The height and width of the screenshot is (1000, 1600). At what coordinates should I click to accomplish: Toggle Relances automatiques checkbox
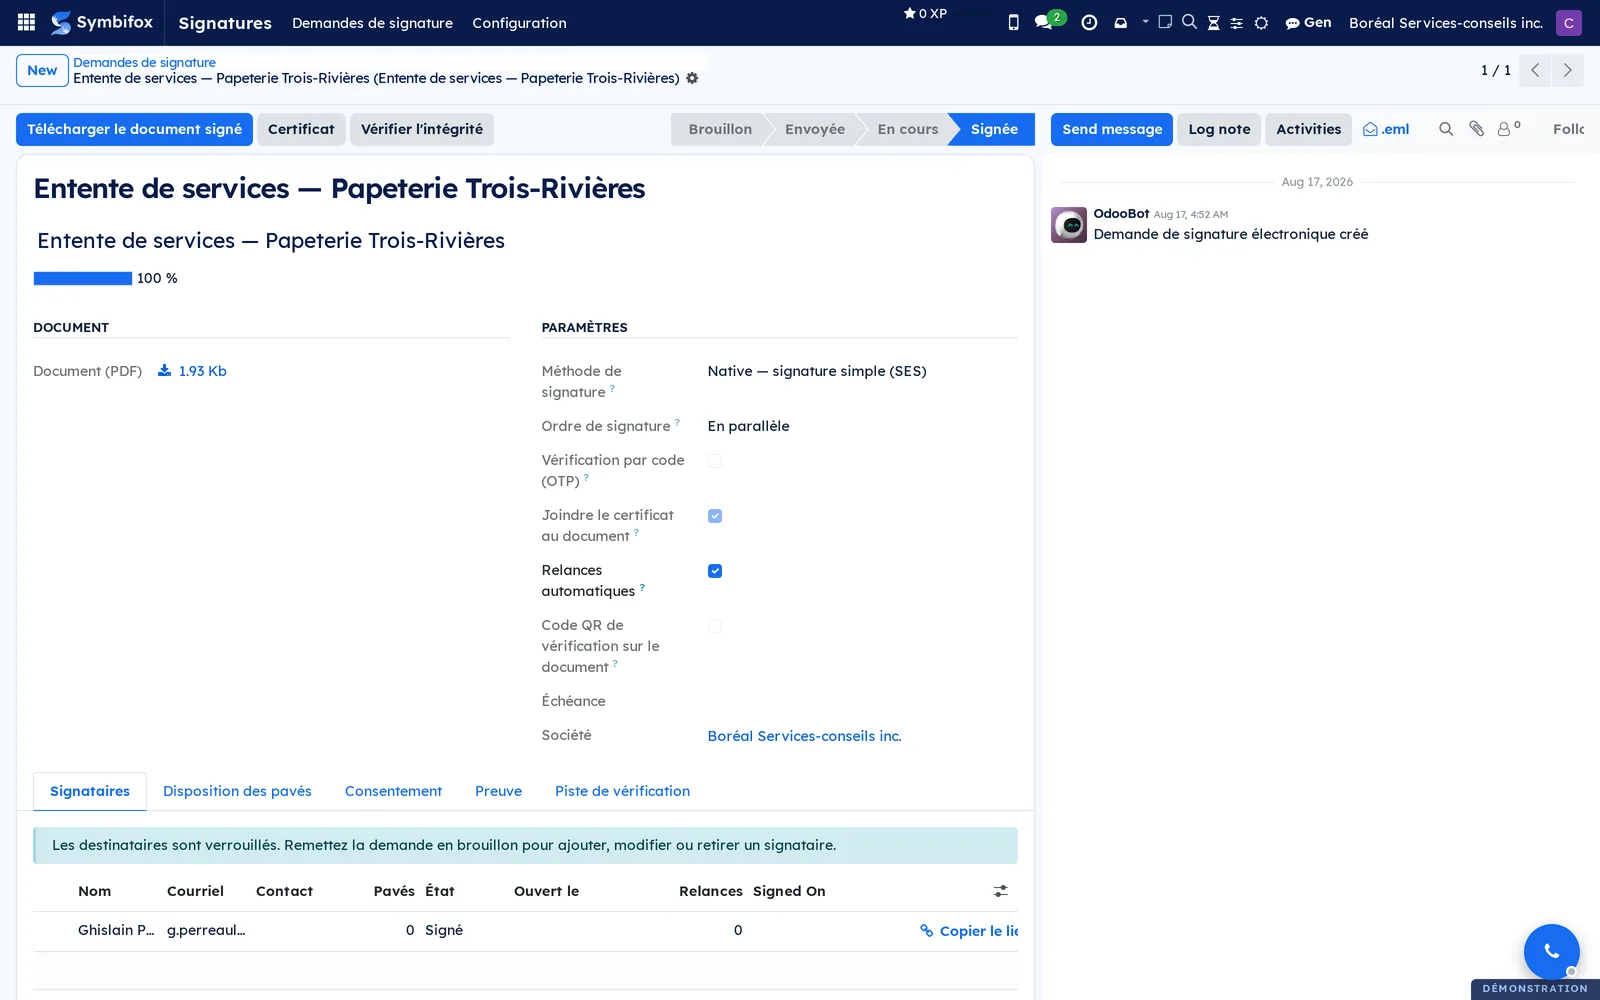[715, 571]
